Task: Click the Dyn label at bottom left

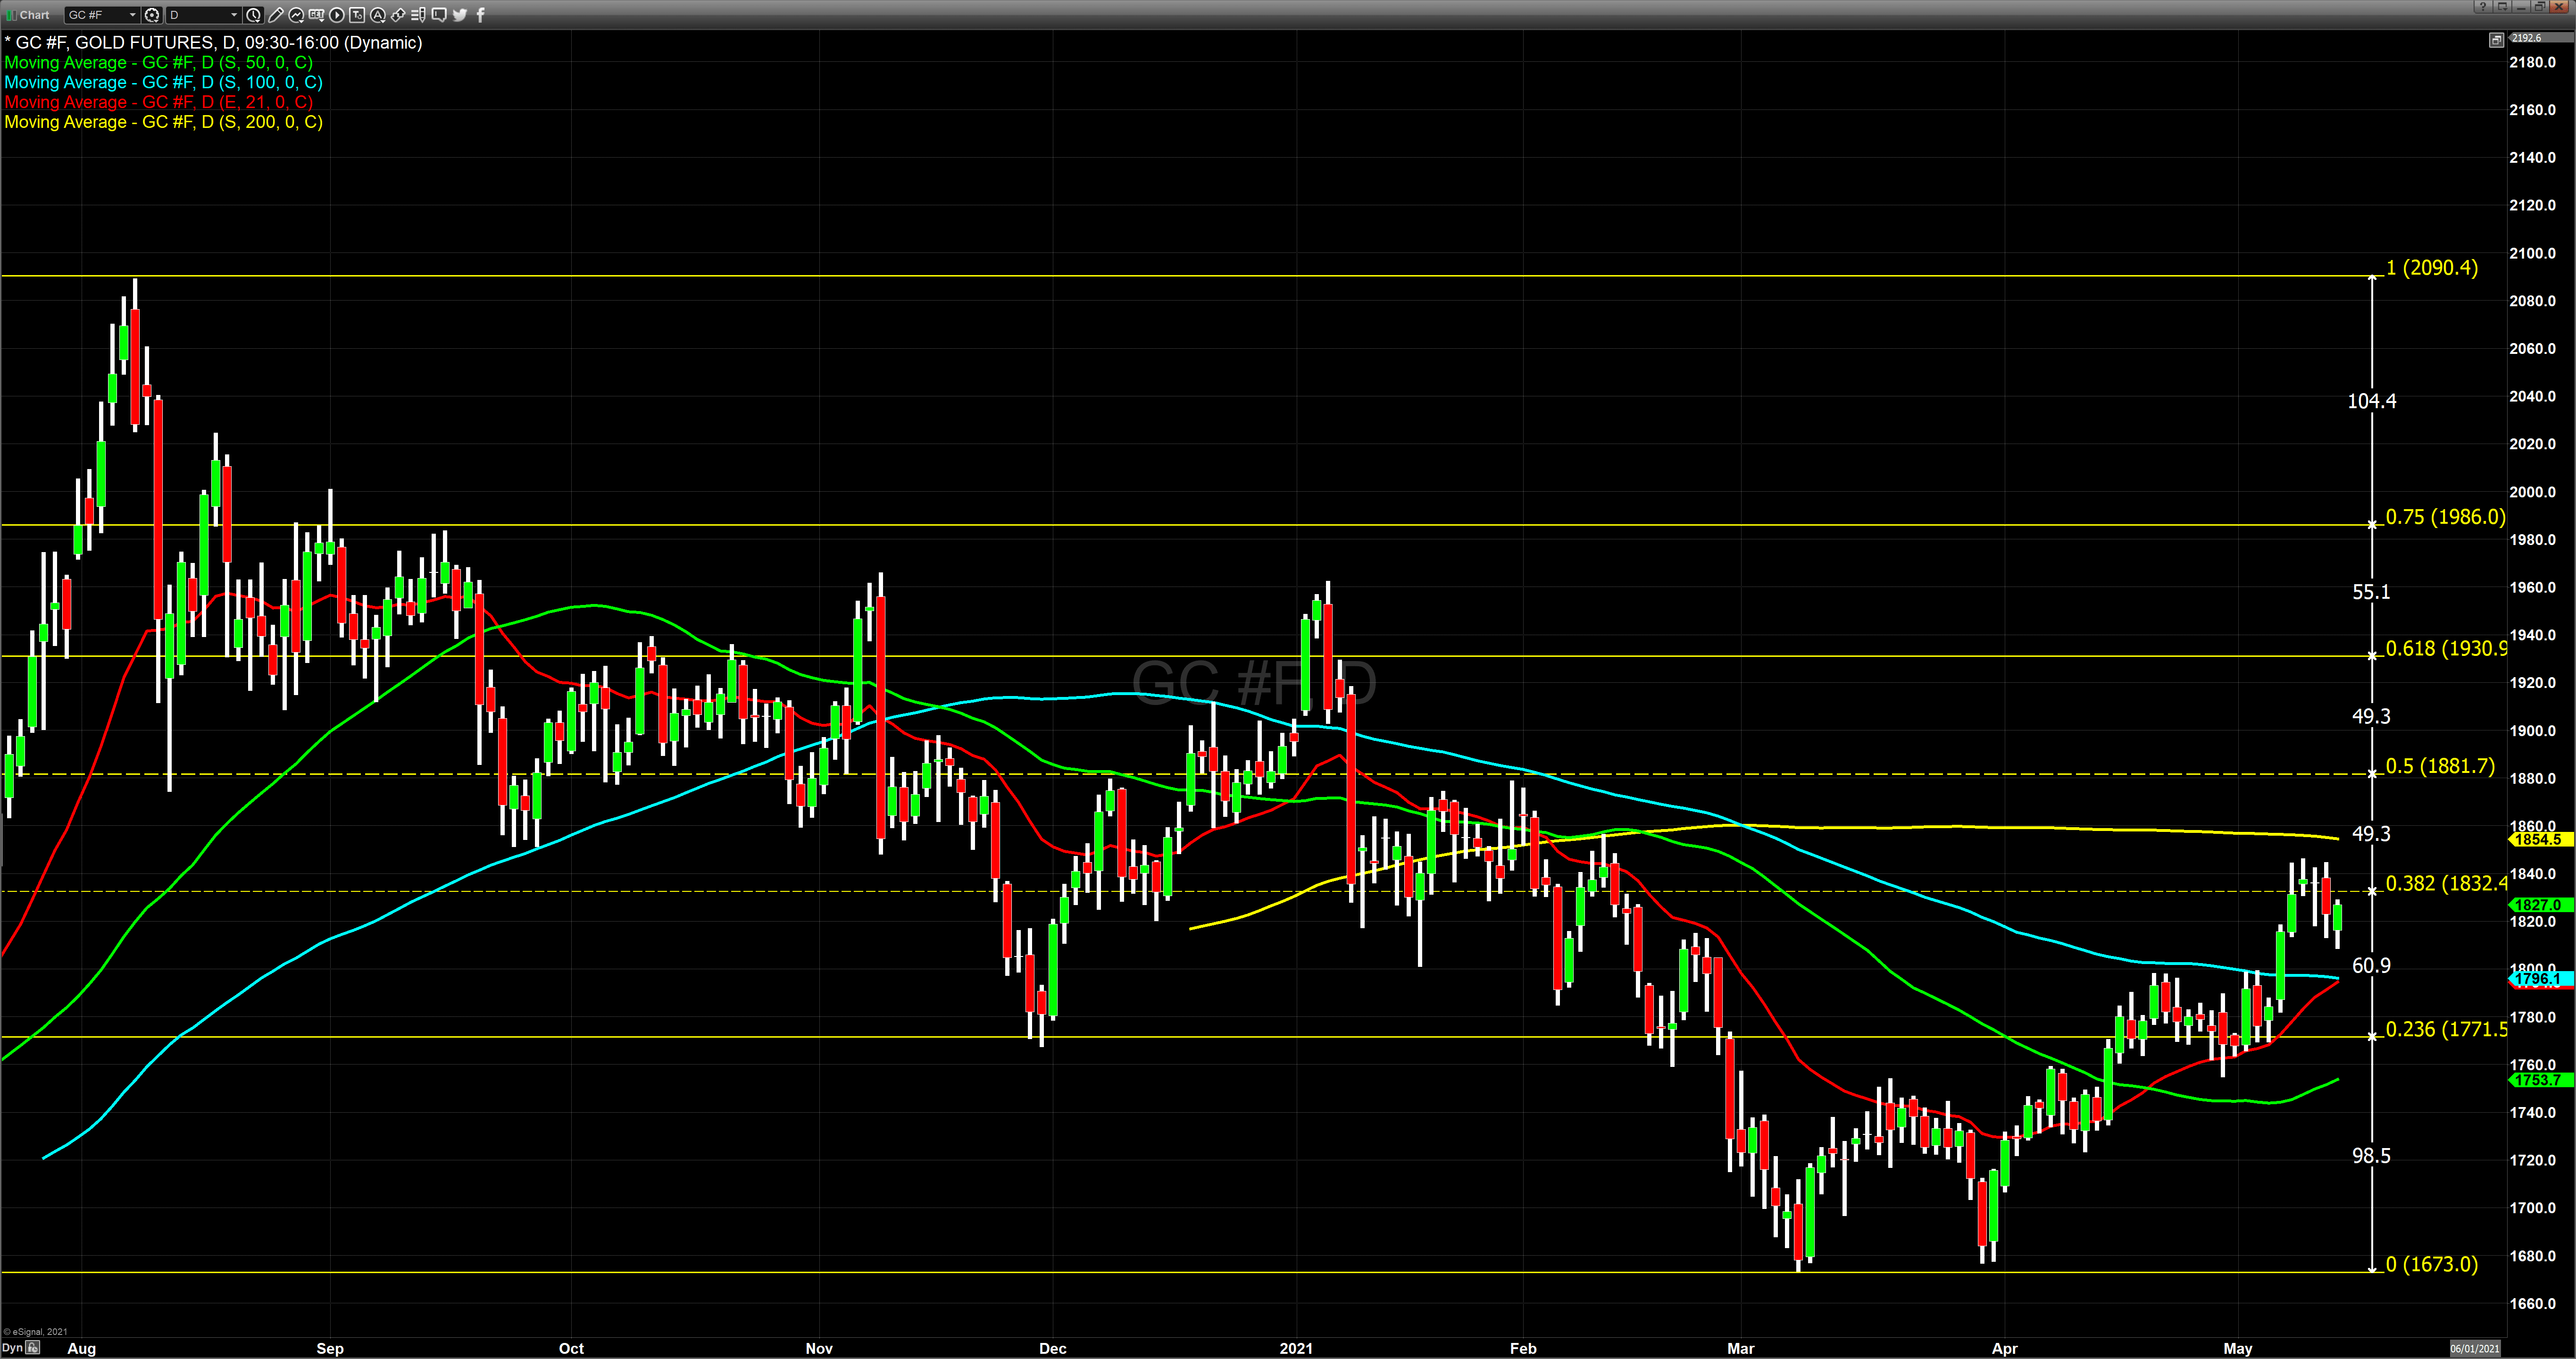Action: pyautogui.click(x=12, y=1348)
